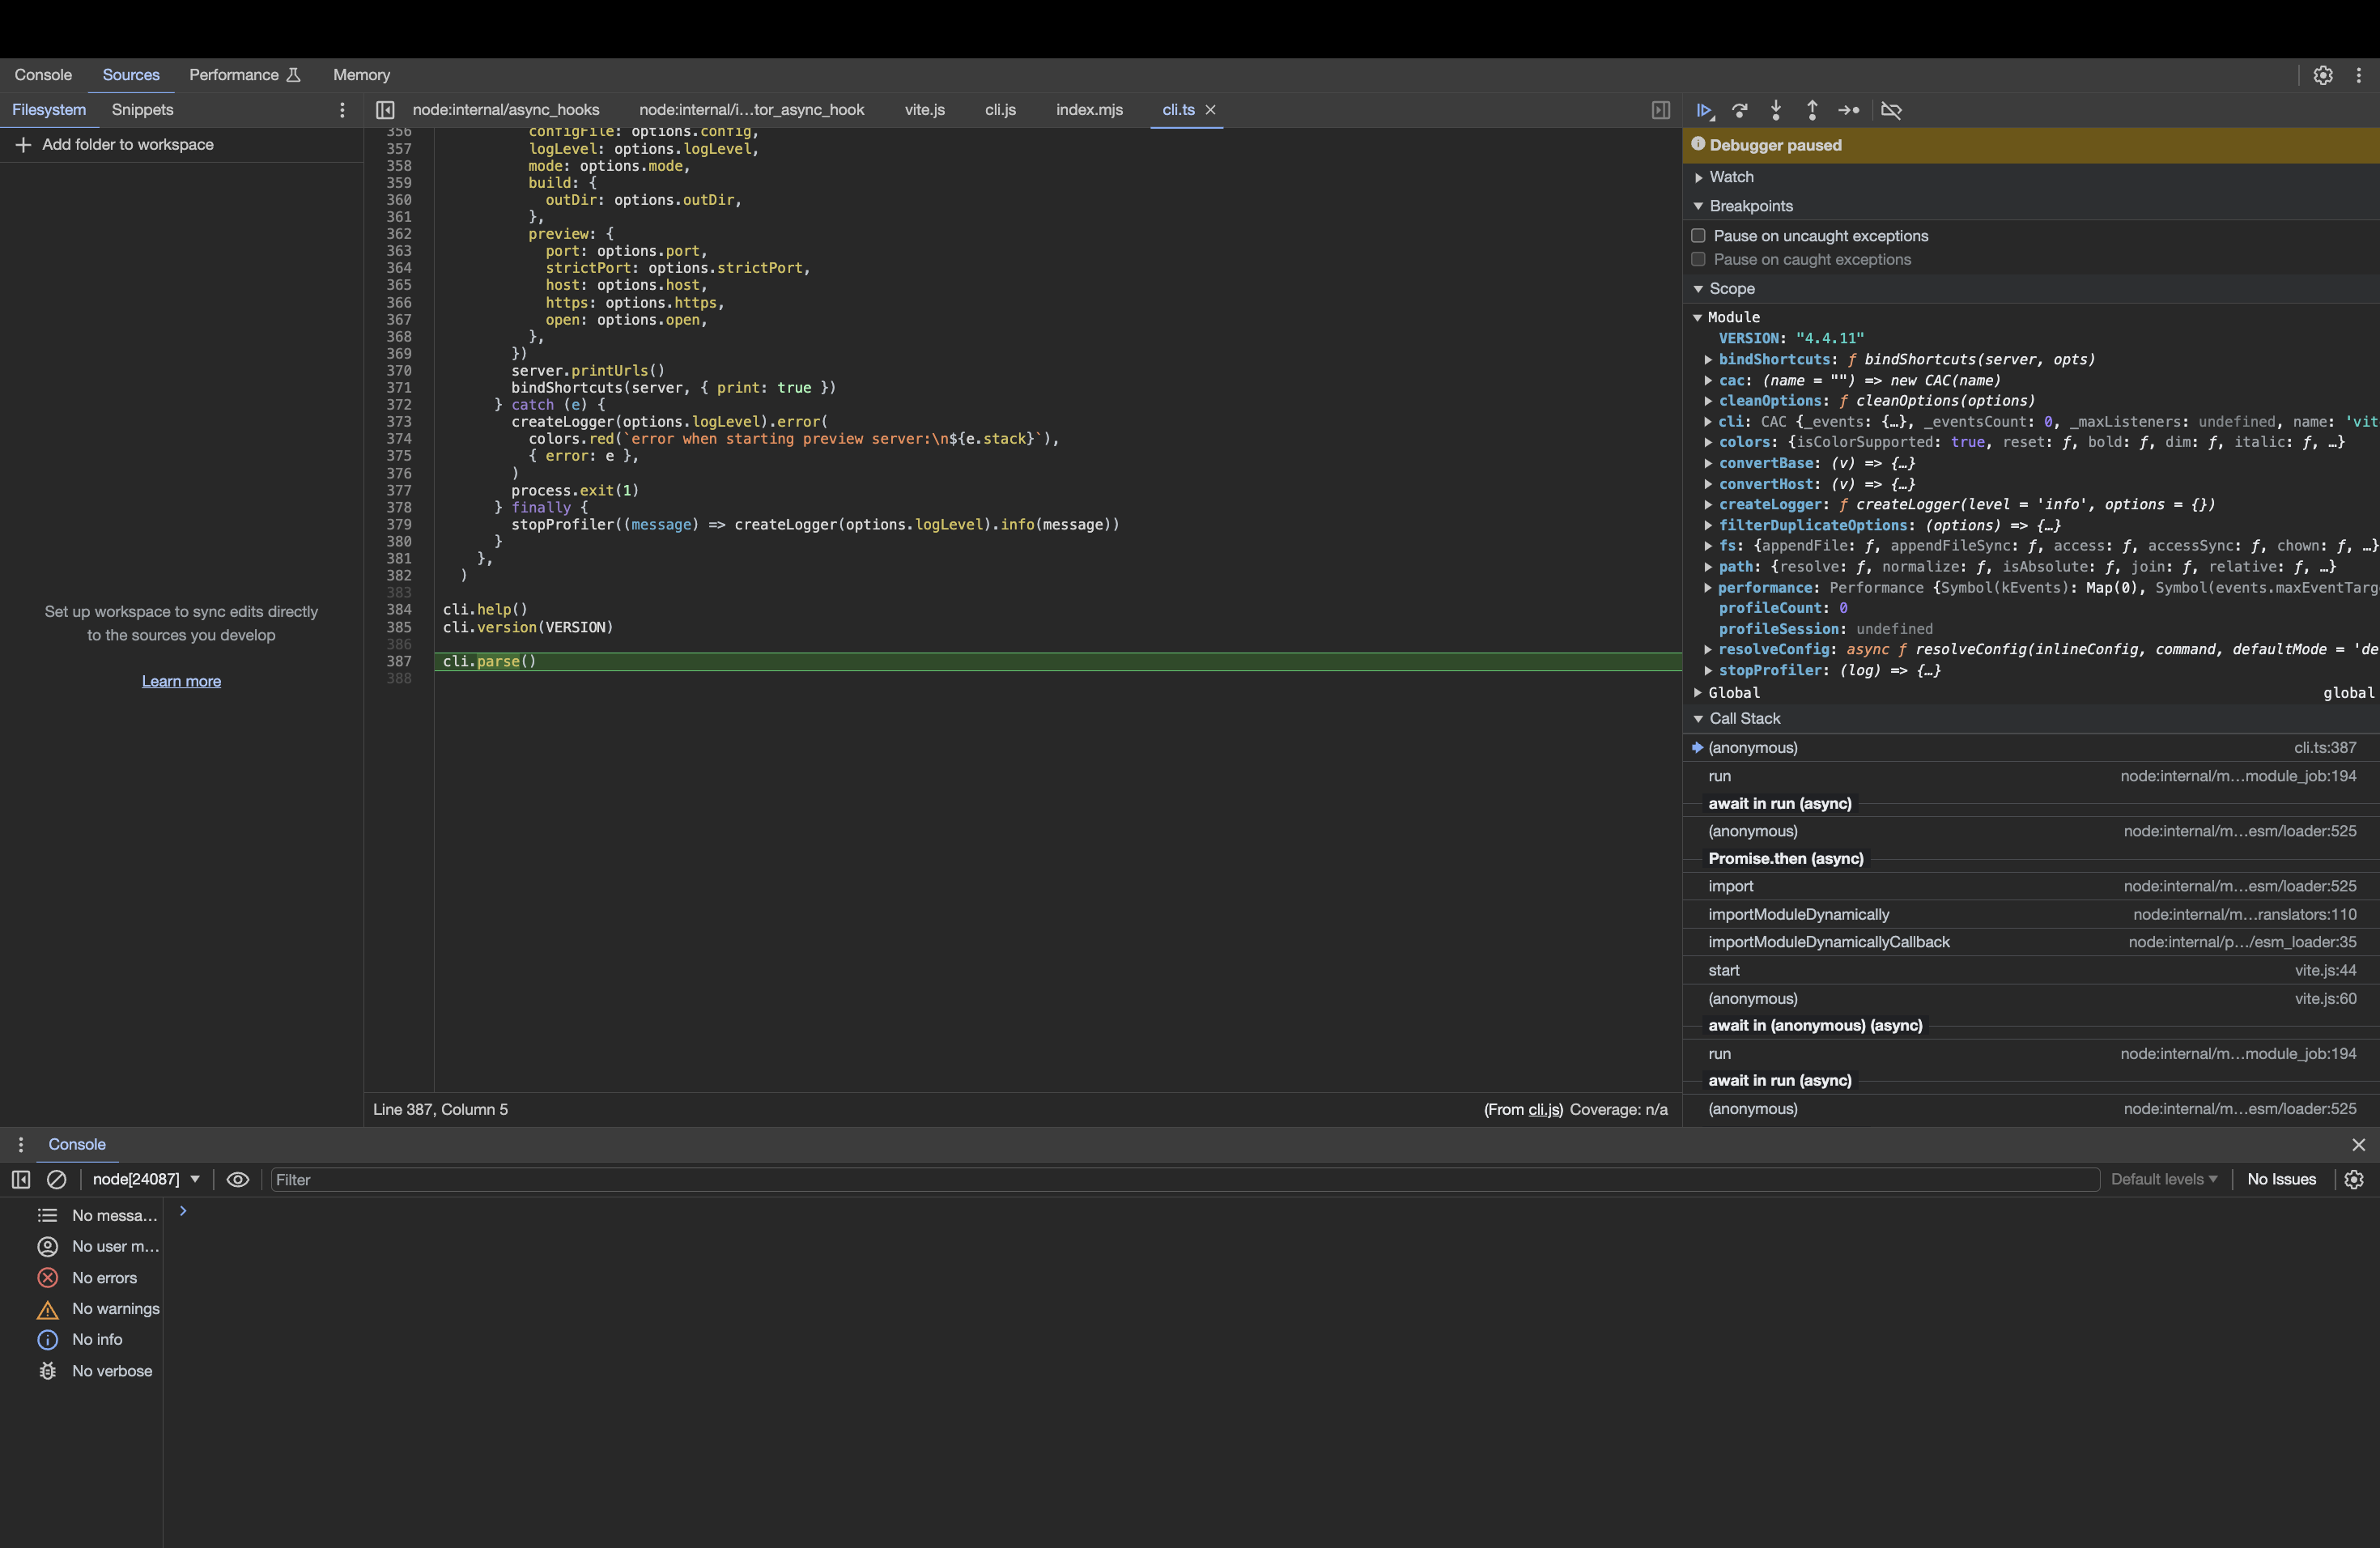Open the node[24087] context dropdown
This screenshot has height=1548, width=2380.
[146, 1180]
